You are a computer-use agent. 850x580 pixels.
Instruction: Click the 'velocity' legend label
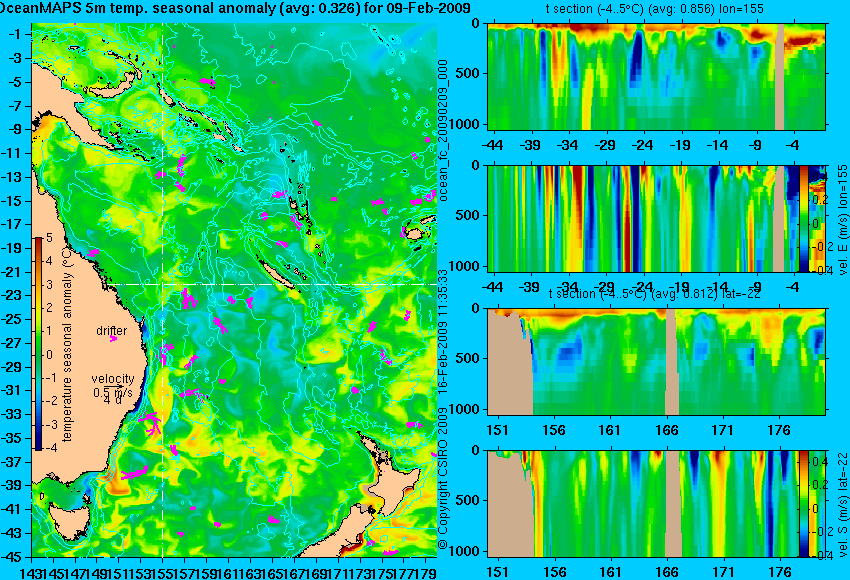point(112,379)
